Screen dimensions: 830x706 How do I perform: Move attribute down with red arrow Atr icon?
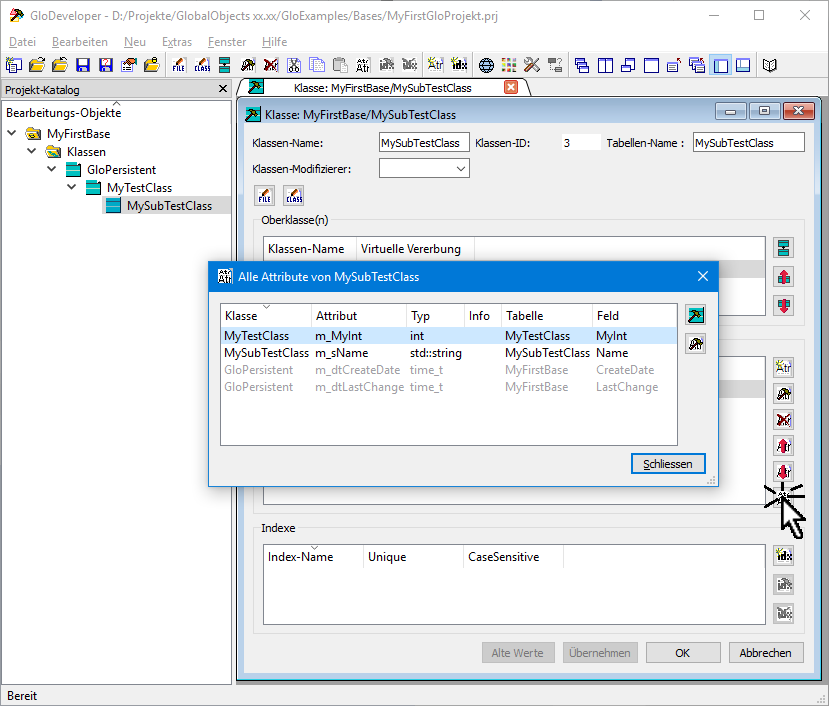(784, 470)
